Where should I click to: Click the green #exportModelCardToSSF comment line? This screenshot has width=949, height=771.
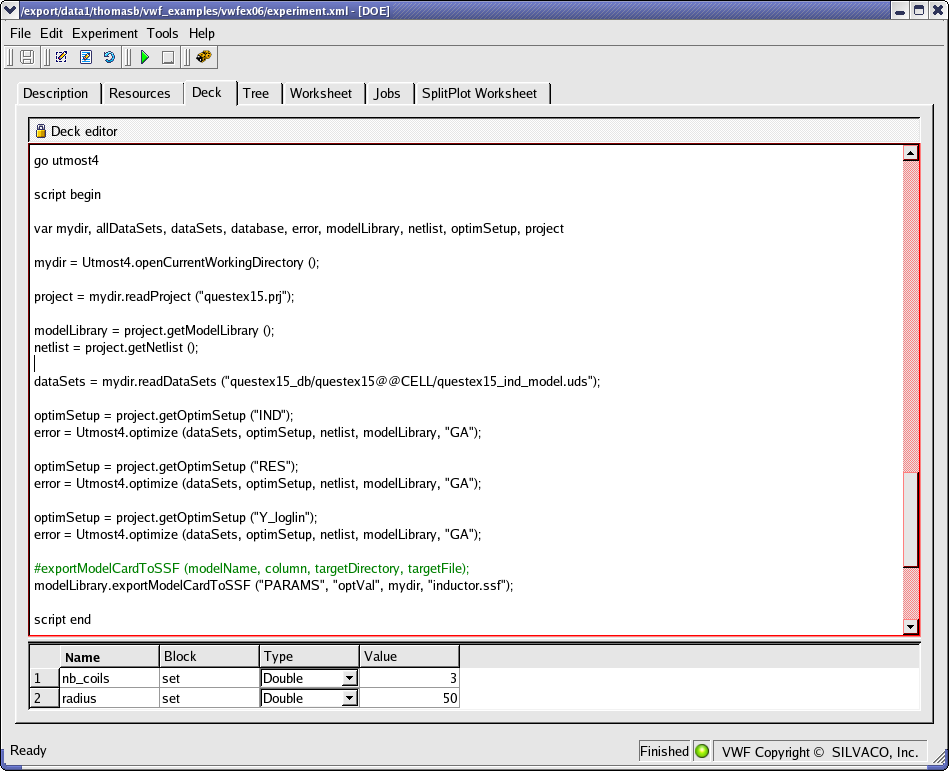click(252, 568)
